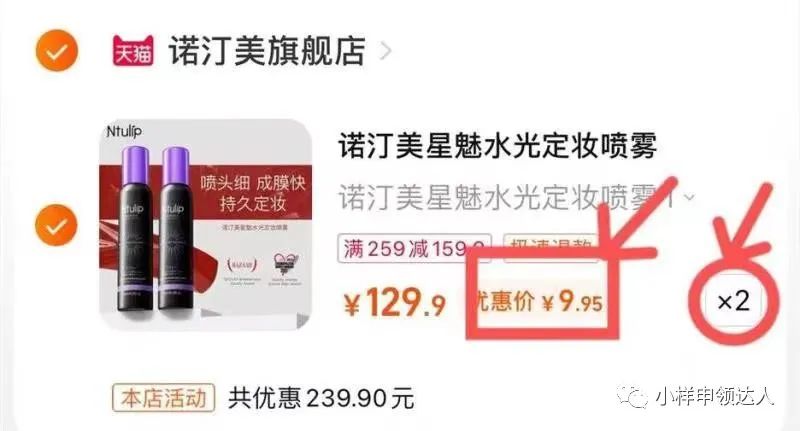Viewport: 800px width, 431px height.
Task: Click the 本店活动 store activity tag
Action: (x=164, y=398)
